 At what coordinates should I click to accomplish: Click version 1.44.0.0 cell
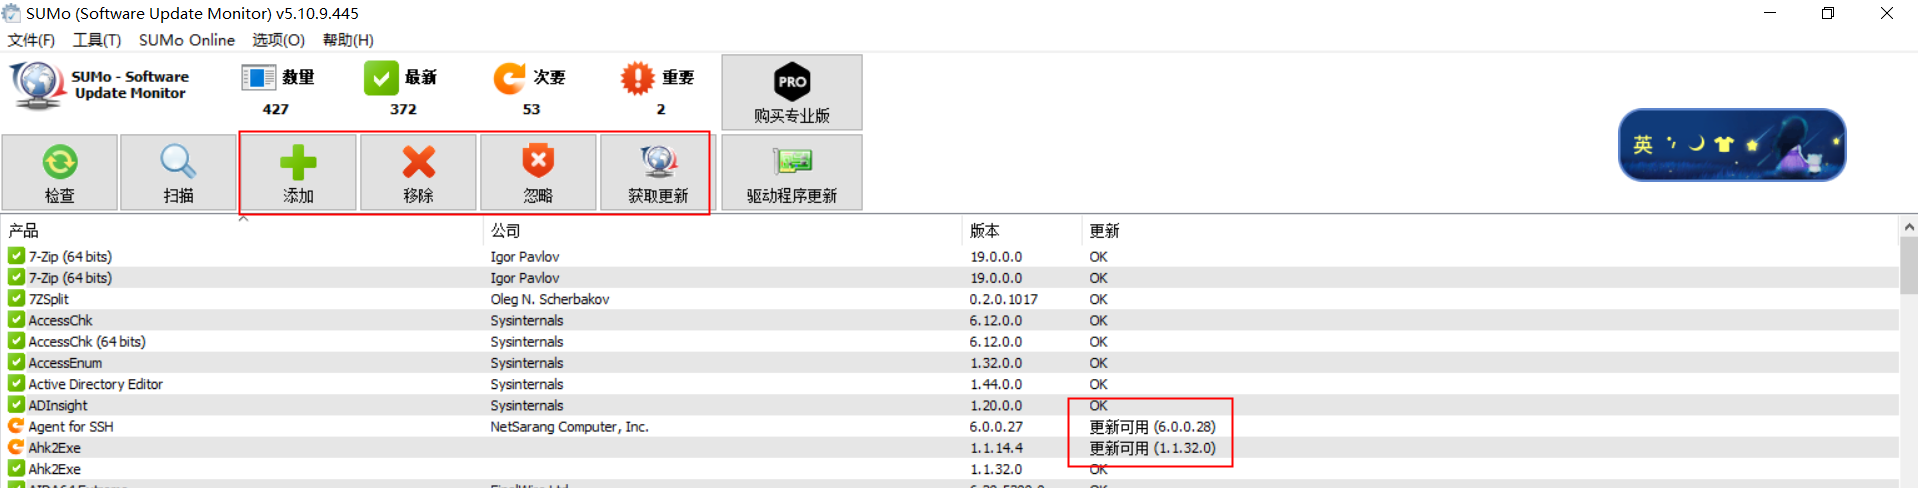pos(996,384)
